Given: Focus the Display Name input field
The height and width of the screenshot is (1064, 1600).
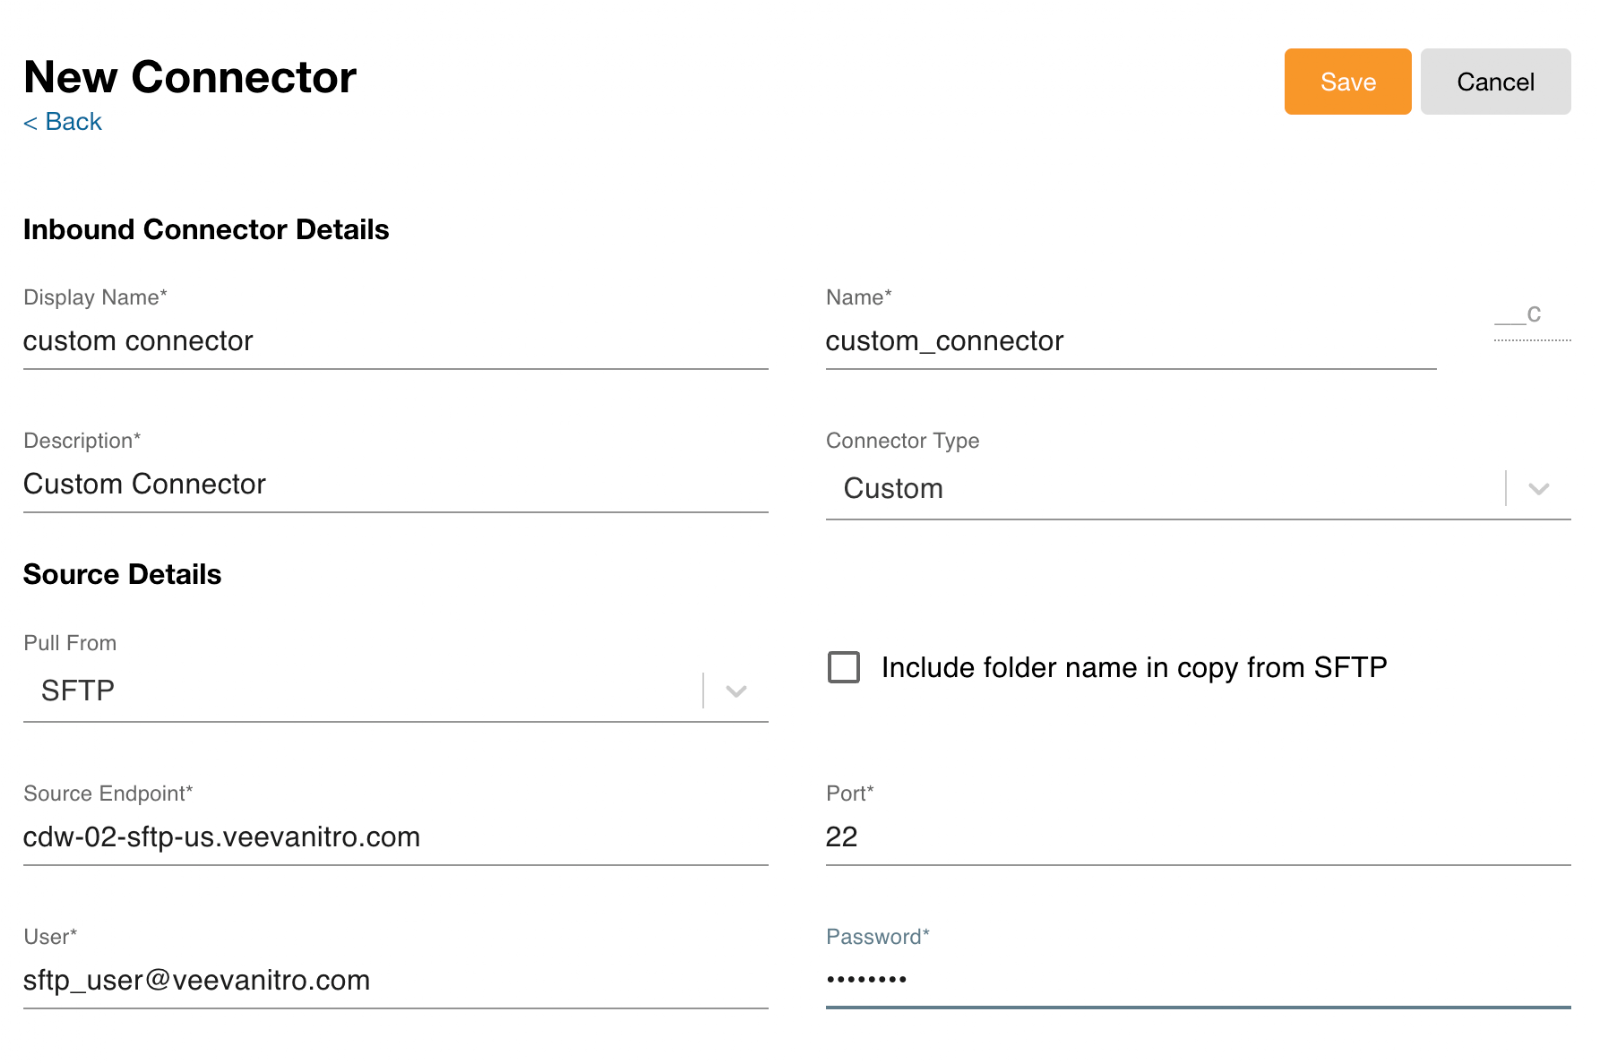Looking at the screenshot, I should point(395,342).
